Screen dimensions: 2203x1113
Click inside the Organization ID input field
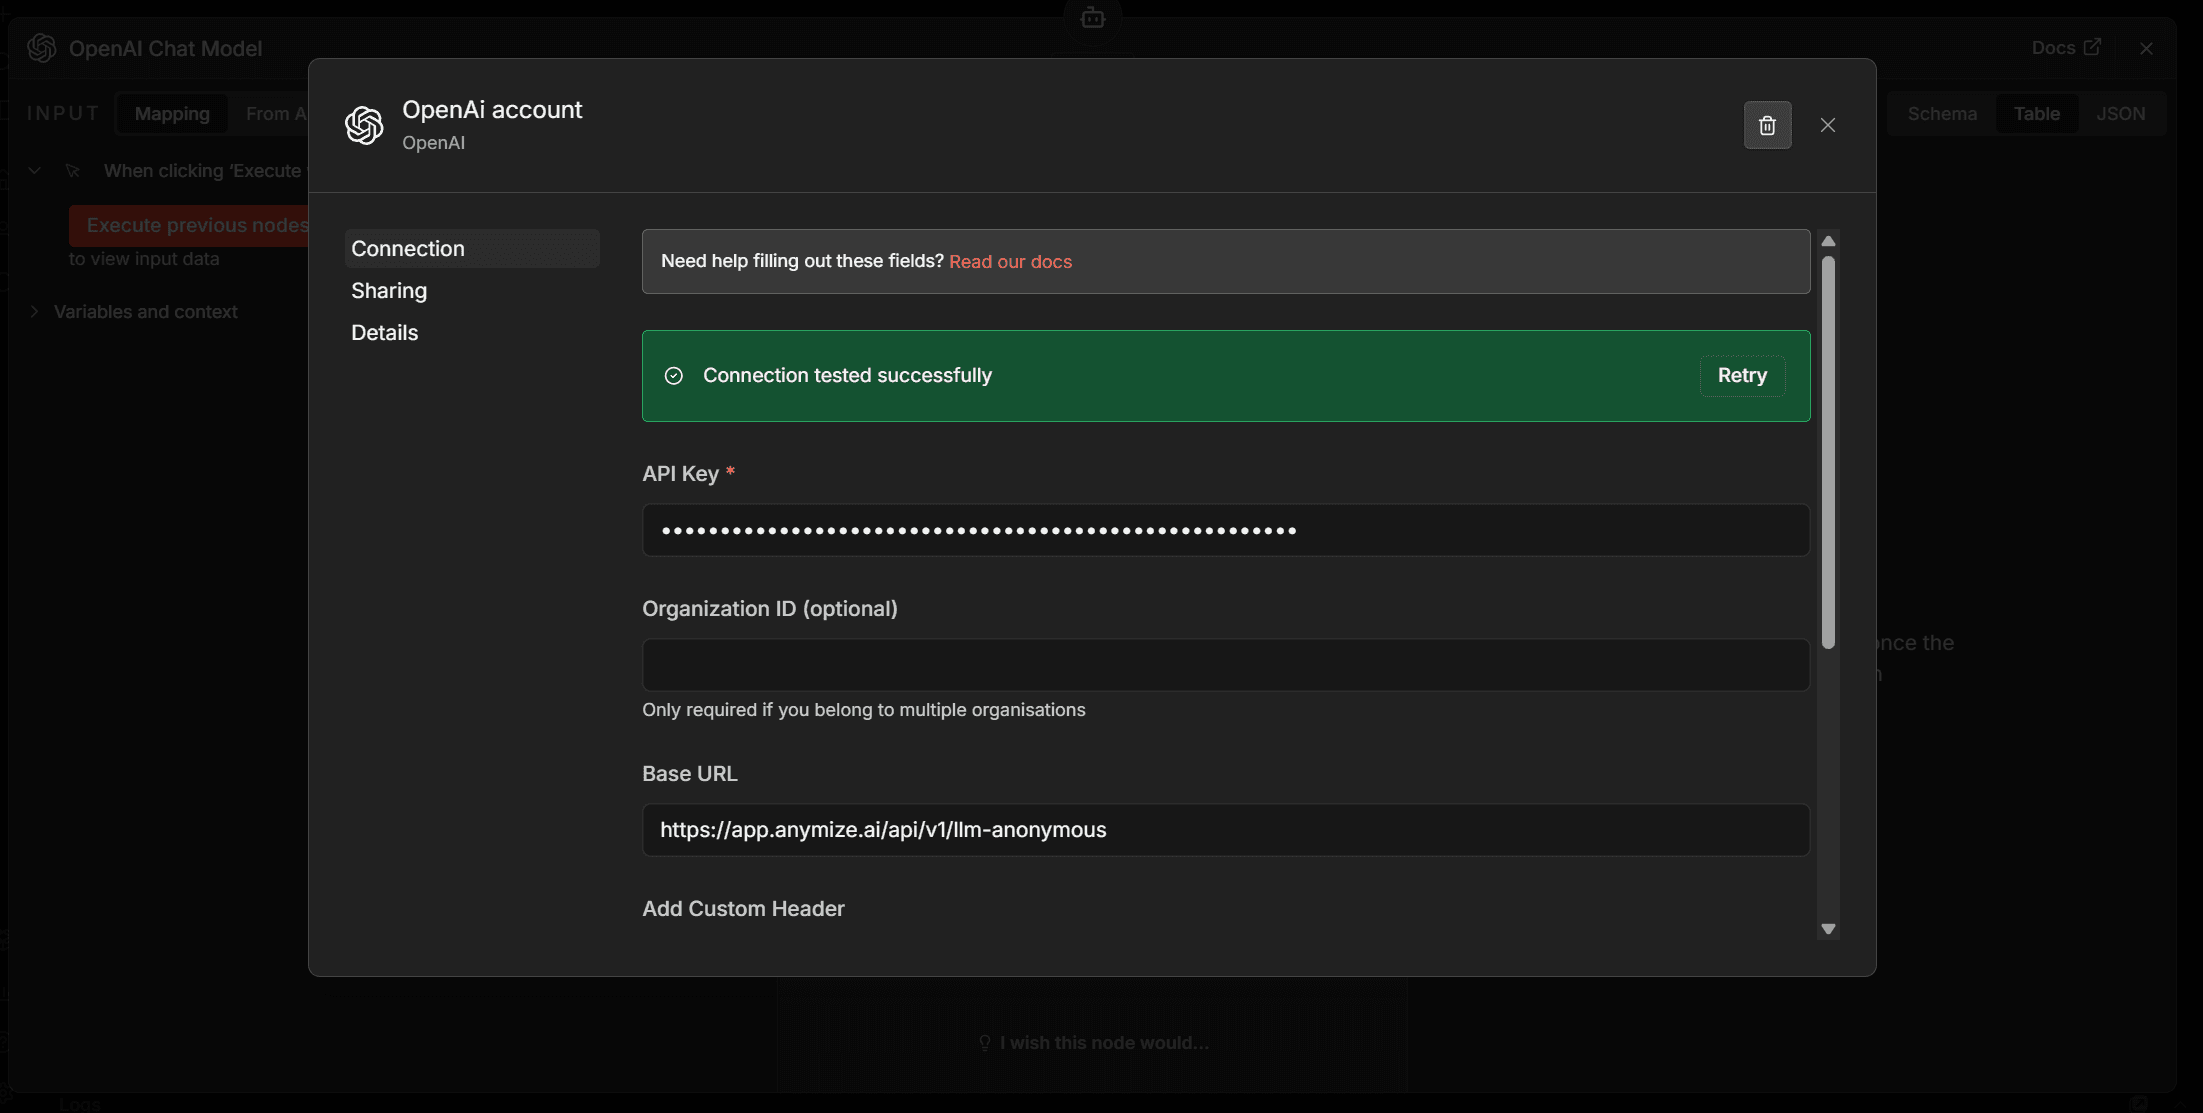[x=1224, y=664]
